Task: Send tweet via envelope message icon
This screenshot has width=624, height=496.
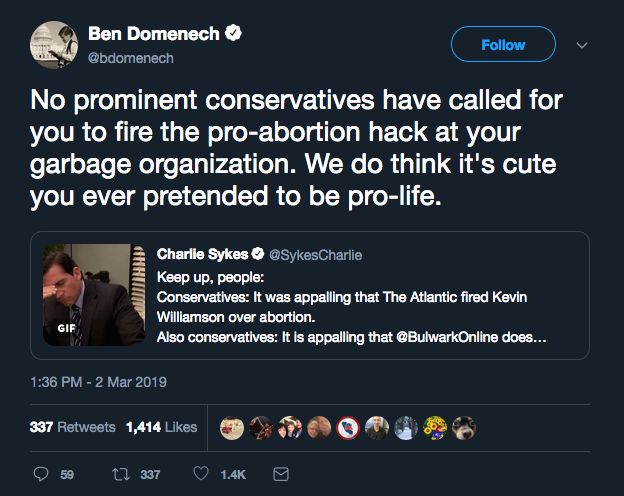Action: (x=281, y=474)
